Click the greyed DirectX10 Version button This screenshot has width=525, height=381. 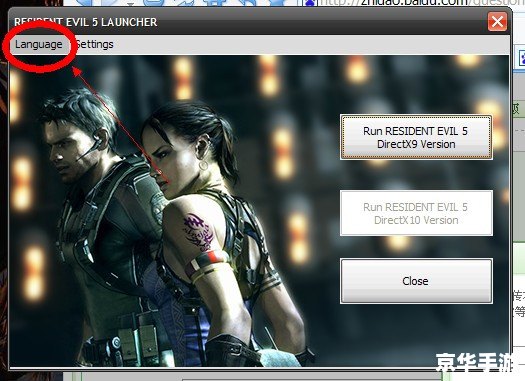[416, 213]
